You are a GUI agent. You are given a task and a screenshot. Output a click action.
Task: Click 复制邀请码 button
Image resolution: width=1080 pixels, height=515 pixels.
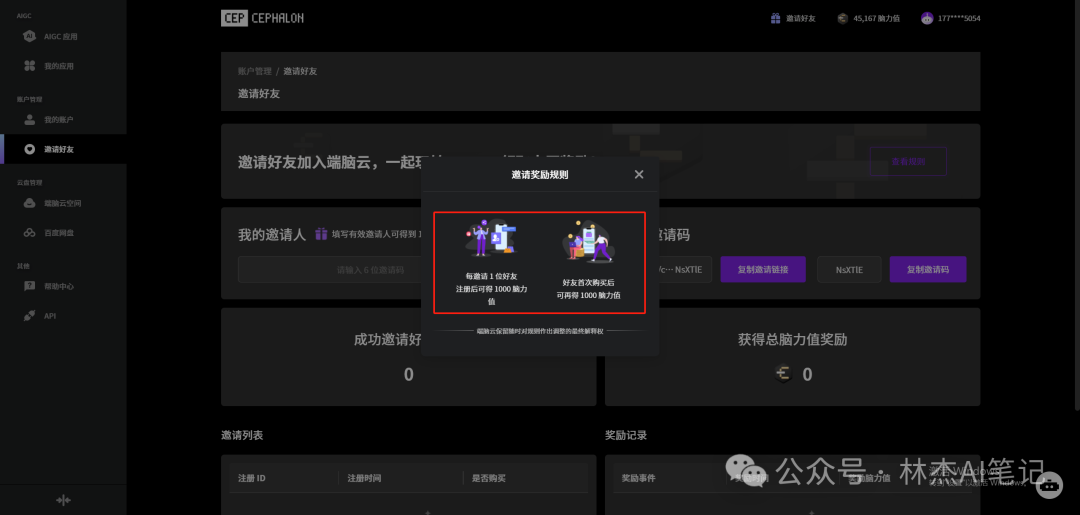click(928, 269)
